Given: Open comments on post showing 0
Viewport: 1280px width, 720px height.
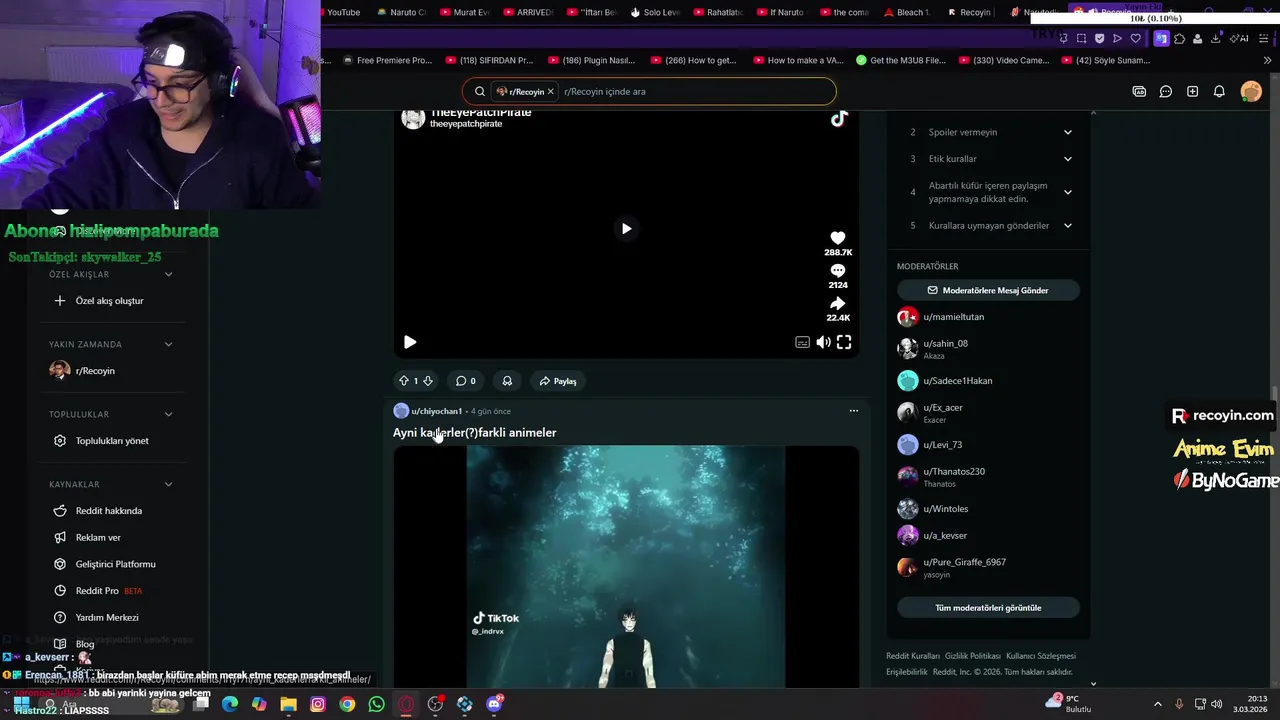Looking at the screenshot, I should coord(465,381).
